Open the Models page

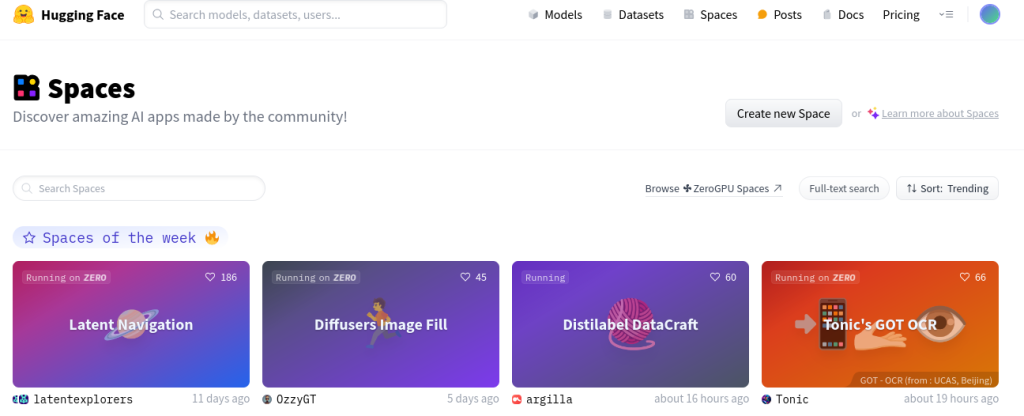555,14
